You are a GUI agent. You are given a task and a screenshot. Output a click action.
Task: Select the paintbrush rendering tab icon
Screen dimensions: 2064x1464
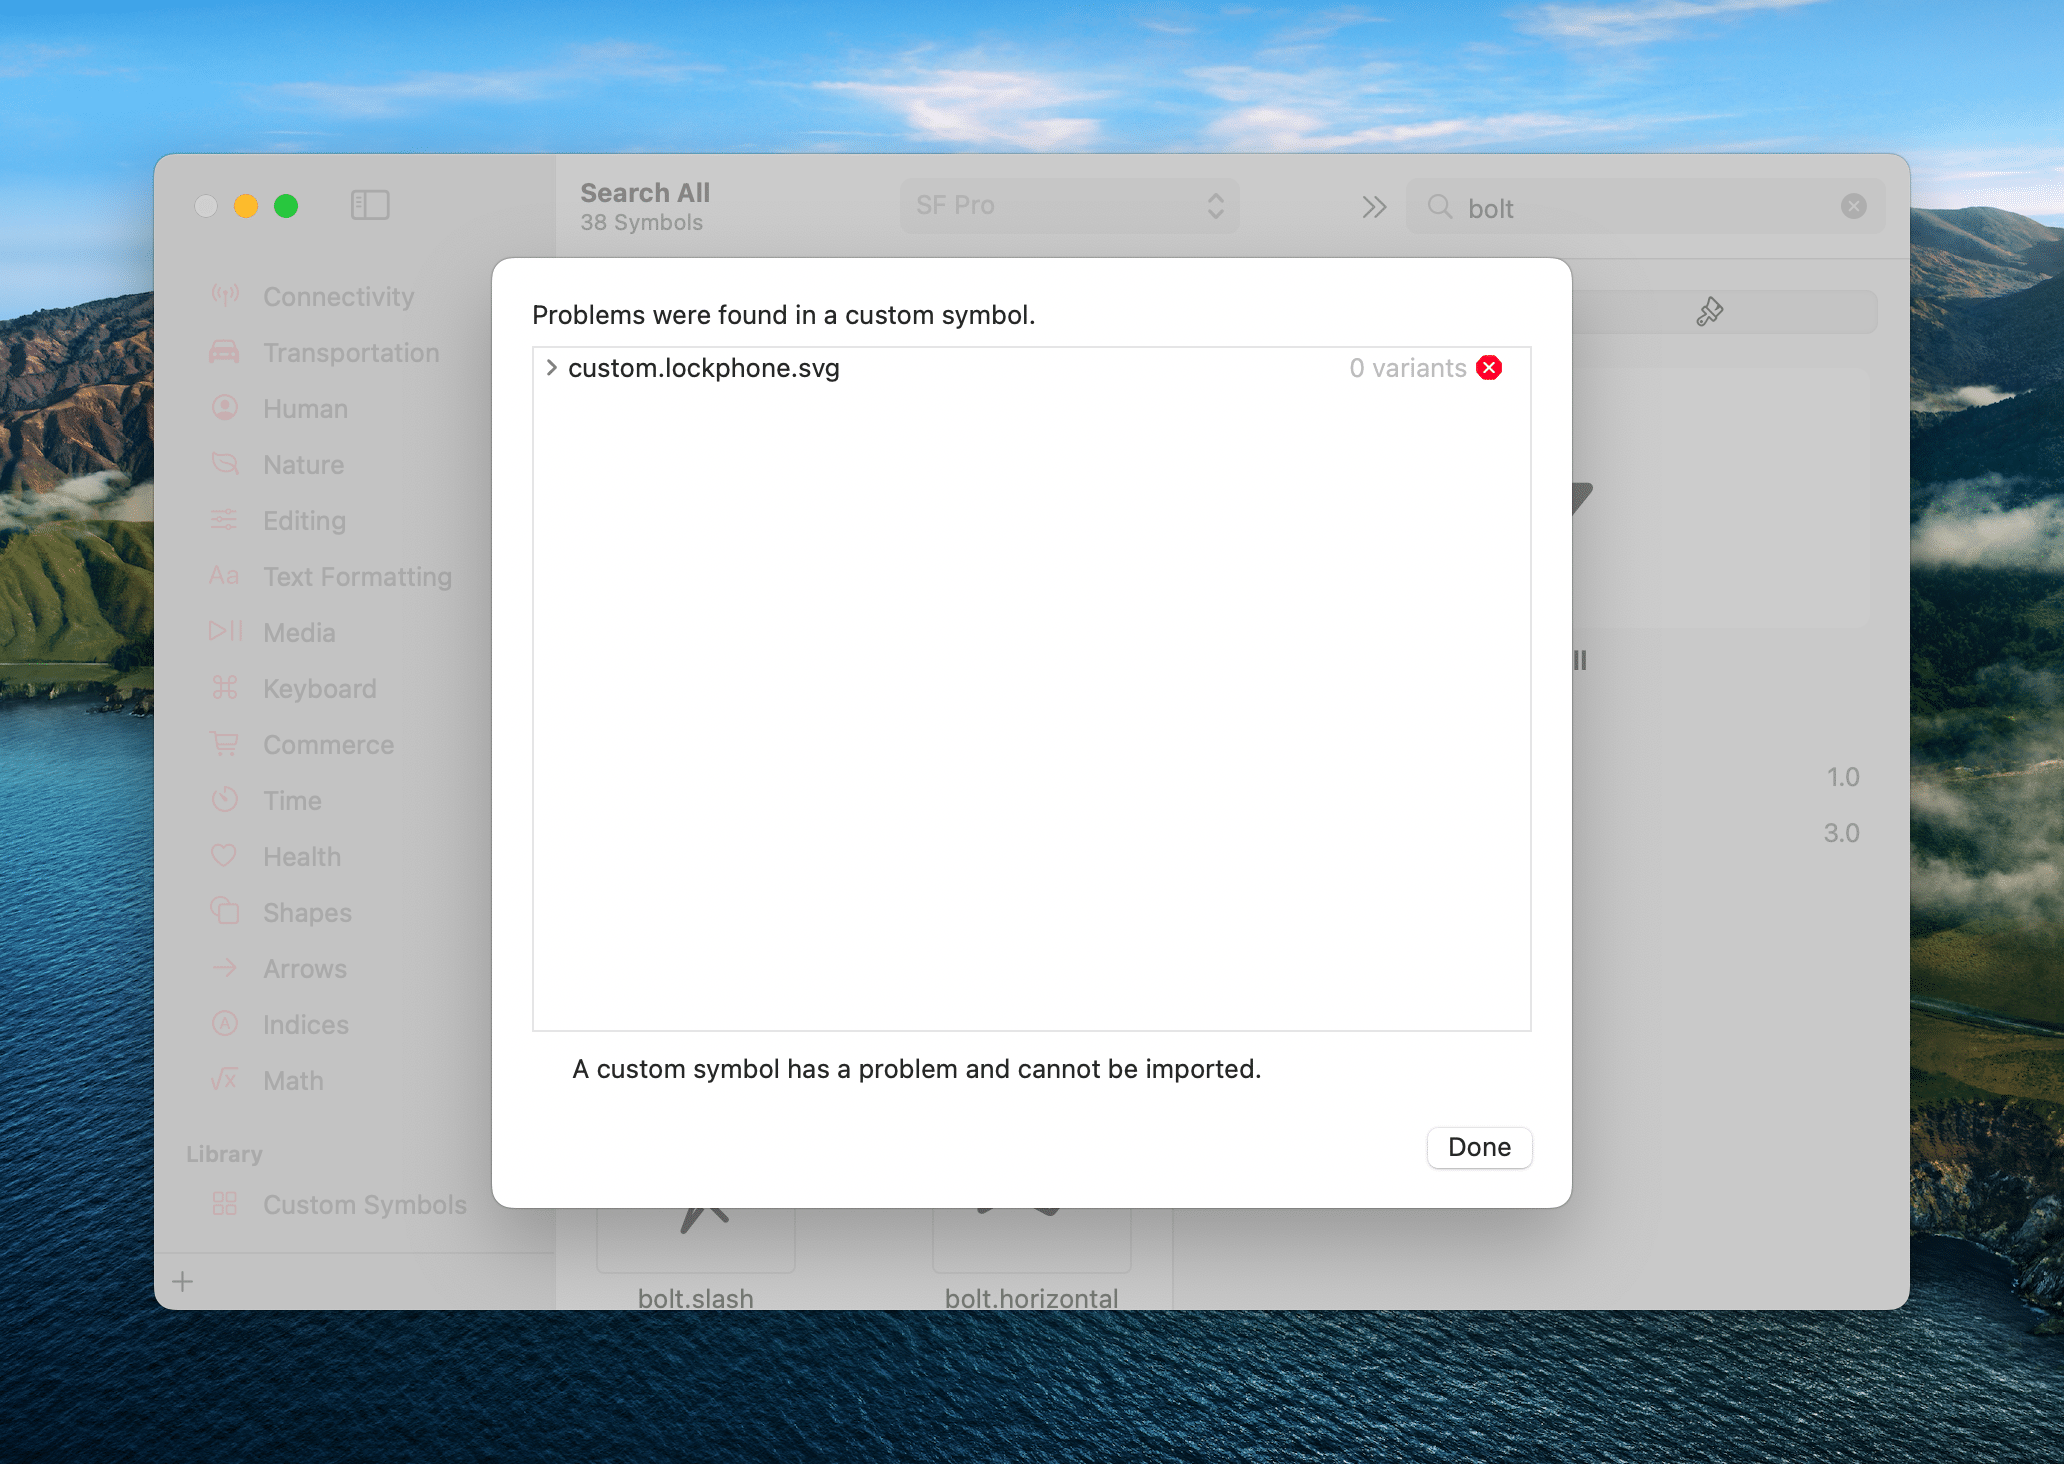(x=1709, y=312)
